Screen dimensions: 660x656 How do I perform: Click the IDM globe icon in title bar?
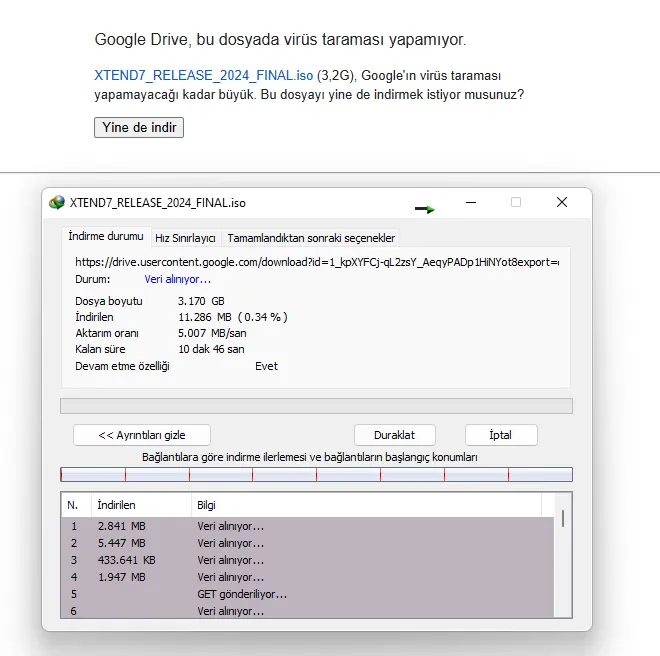tap(57, 203)
